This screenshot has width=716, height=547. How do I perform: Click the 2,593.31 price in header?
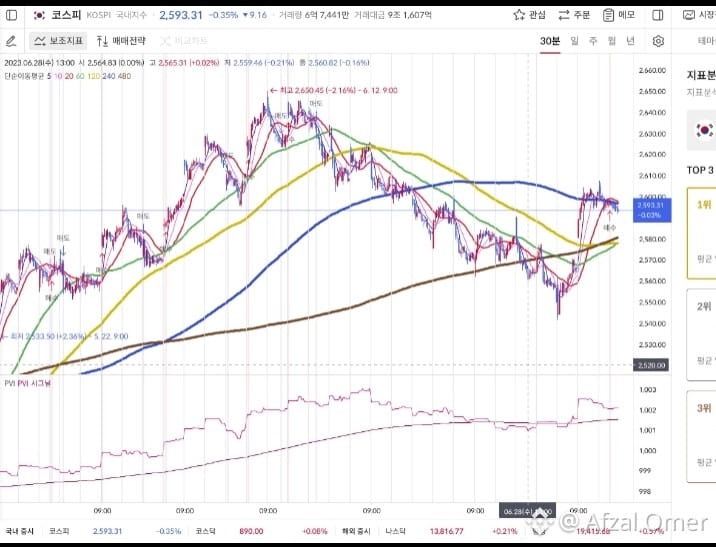pyautogui.click(x=181, y=15)
